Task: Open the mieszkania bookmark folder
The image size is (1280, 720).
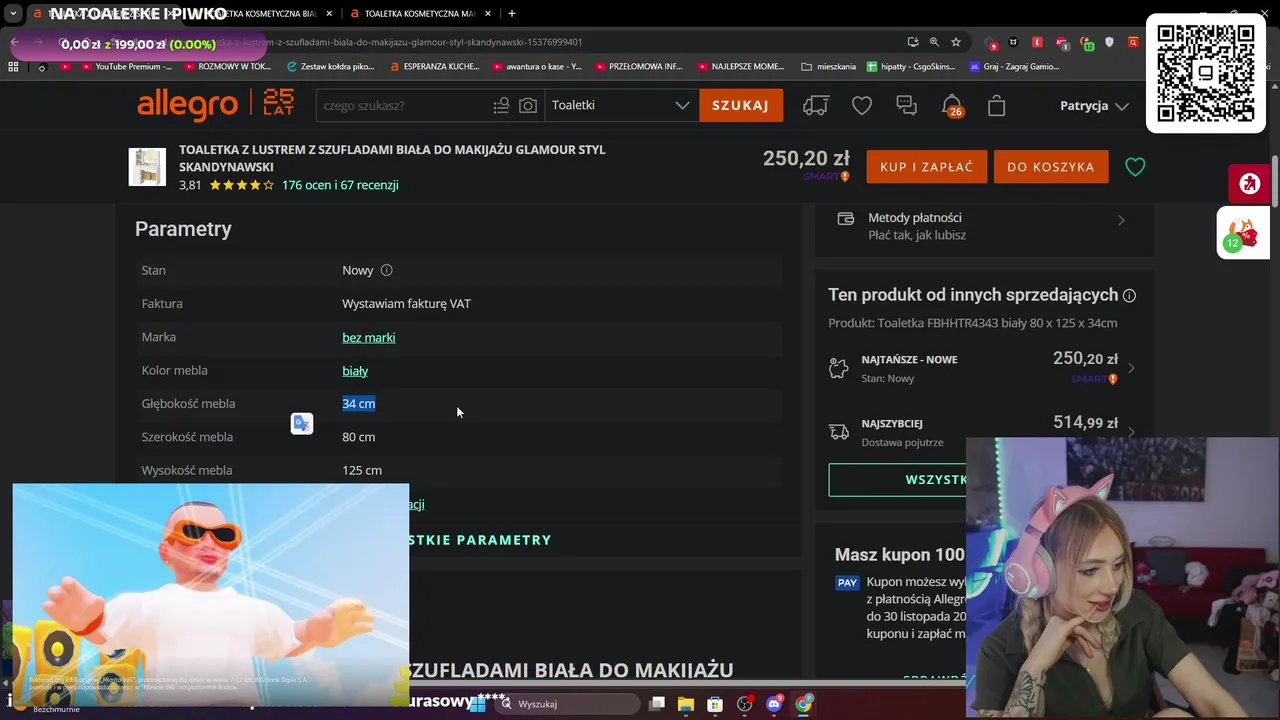Action: [x=829, y=66]
